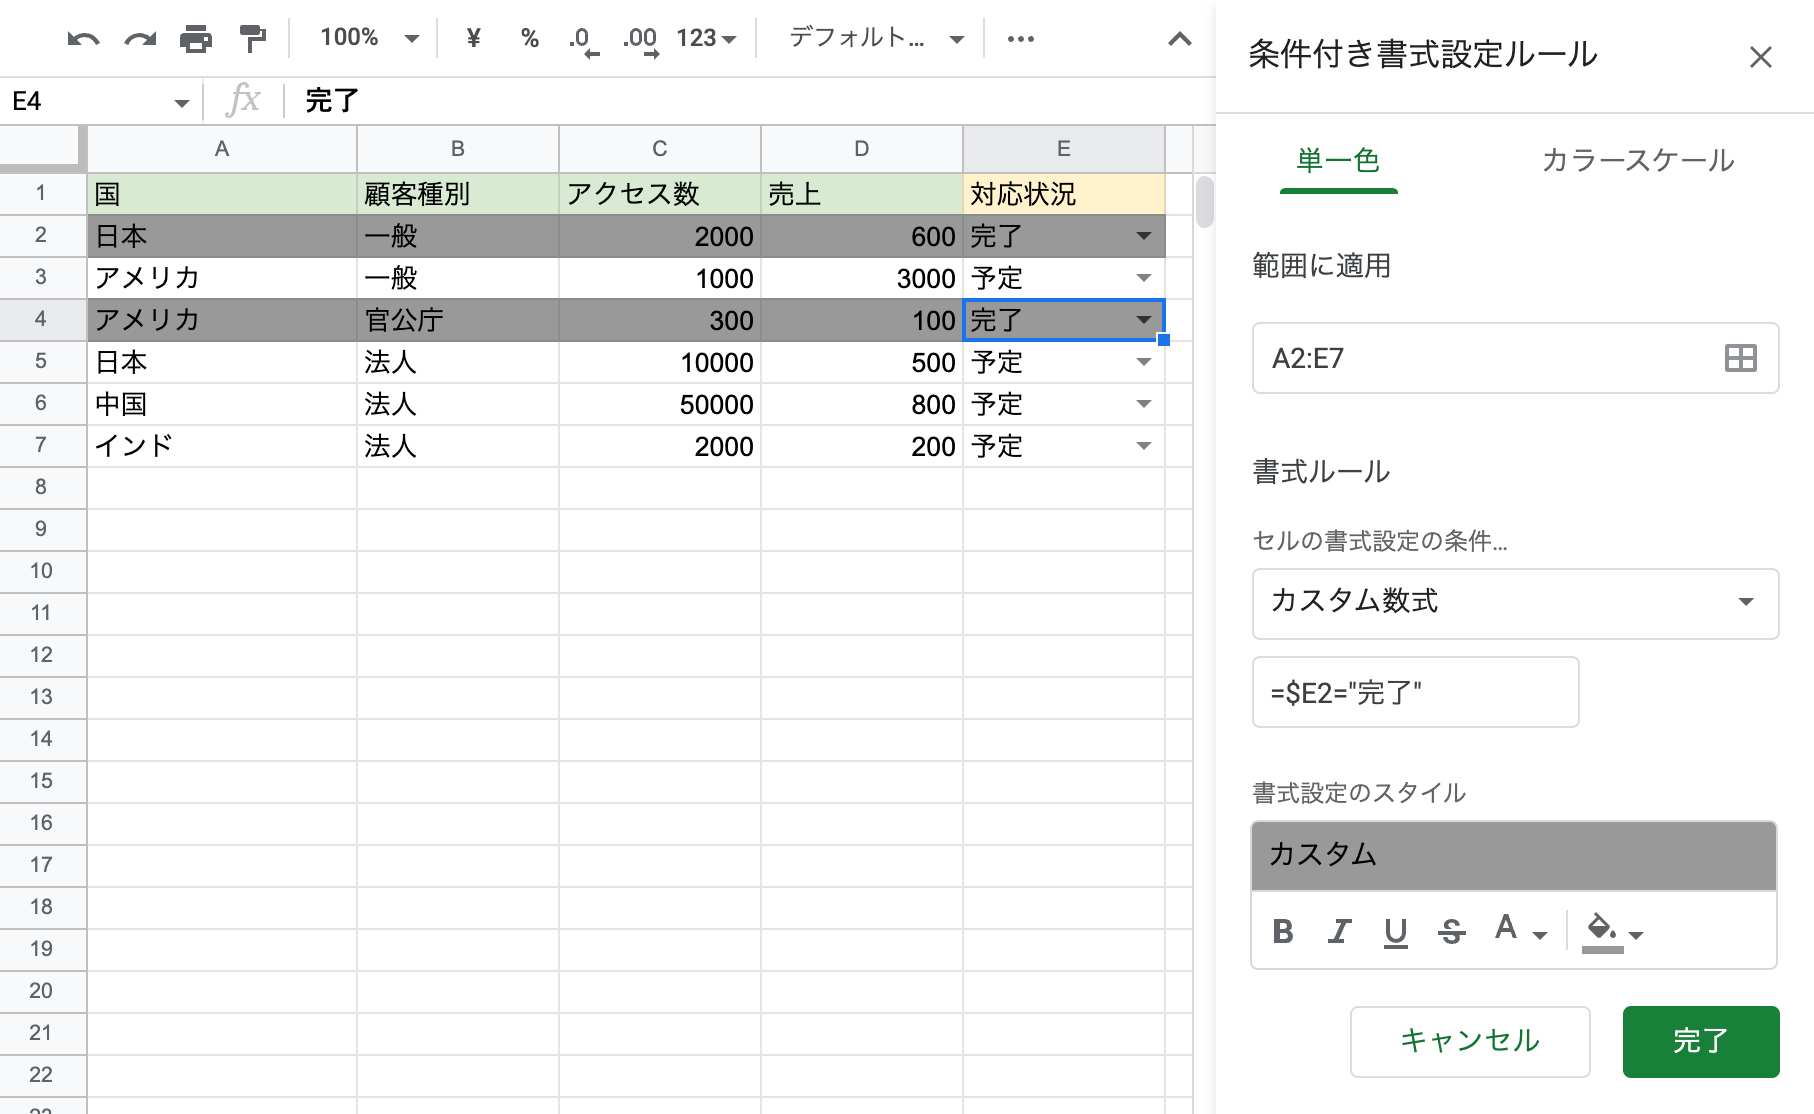Toggle italic in formatting style

(1339, 932)
